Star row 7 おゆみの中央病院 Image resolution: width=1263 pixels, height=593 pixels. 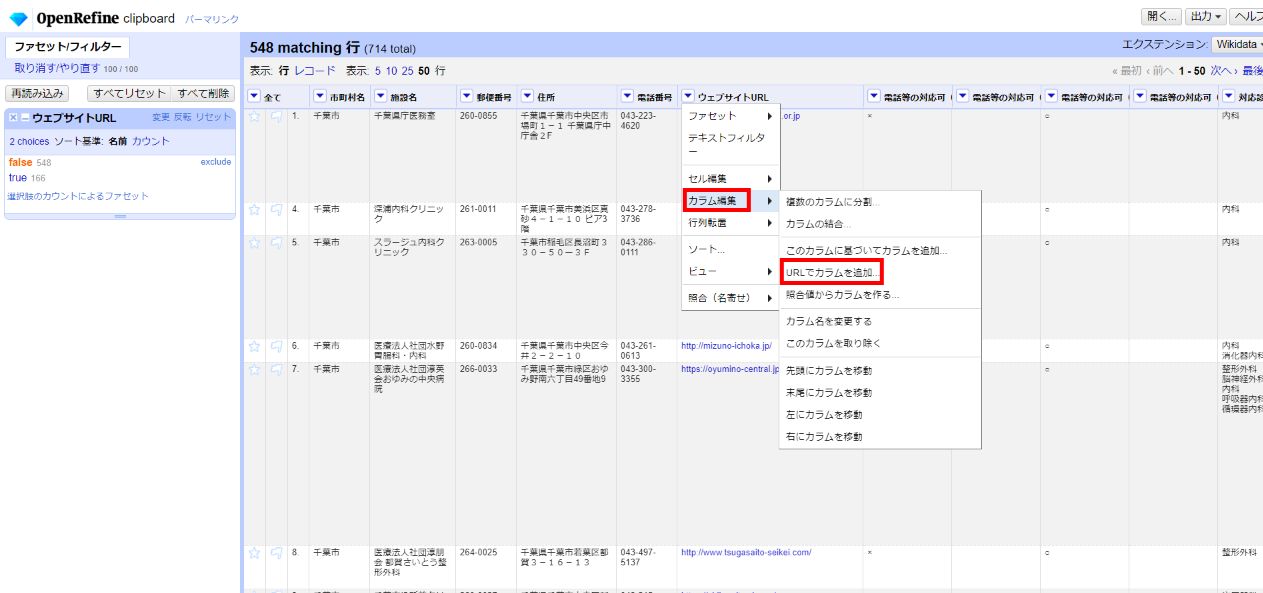pos(254,369)
